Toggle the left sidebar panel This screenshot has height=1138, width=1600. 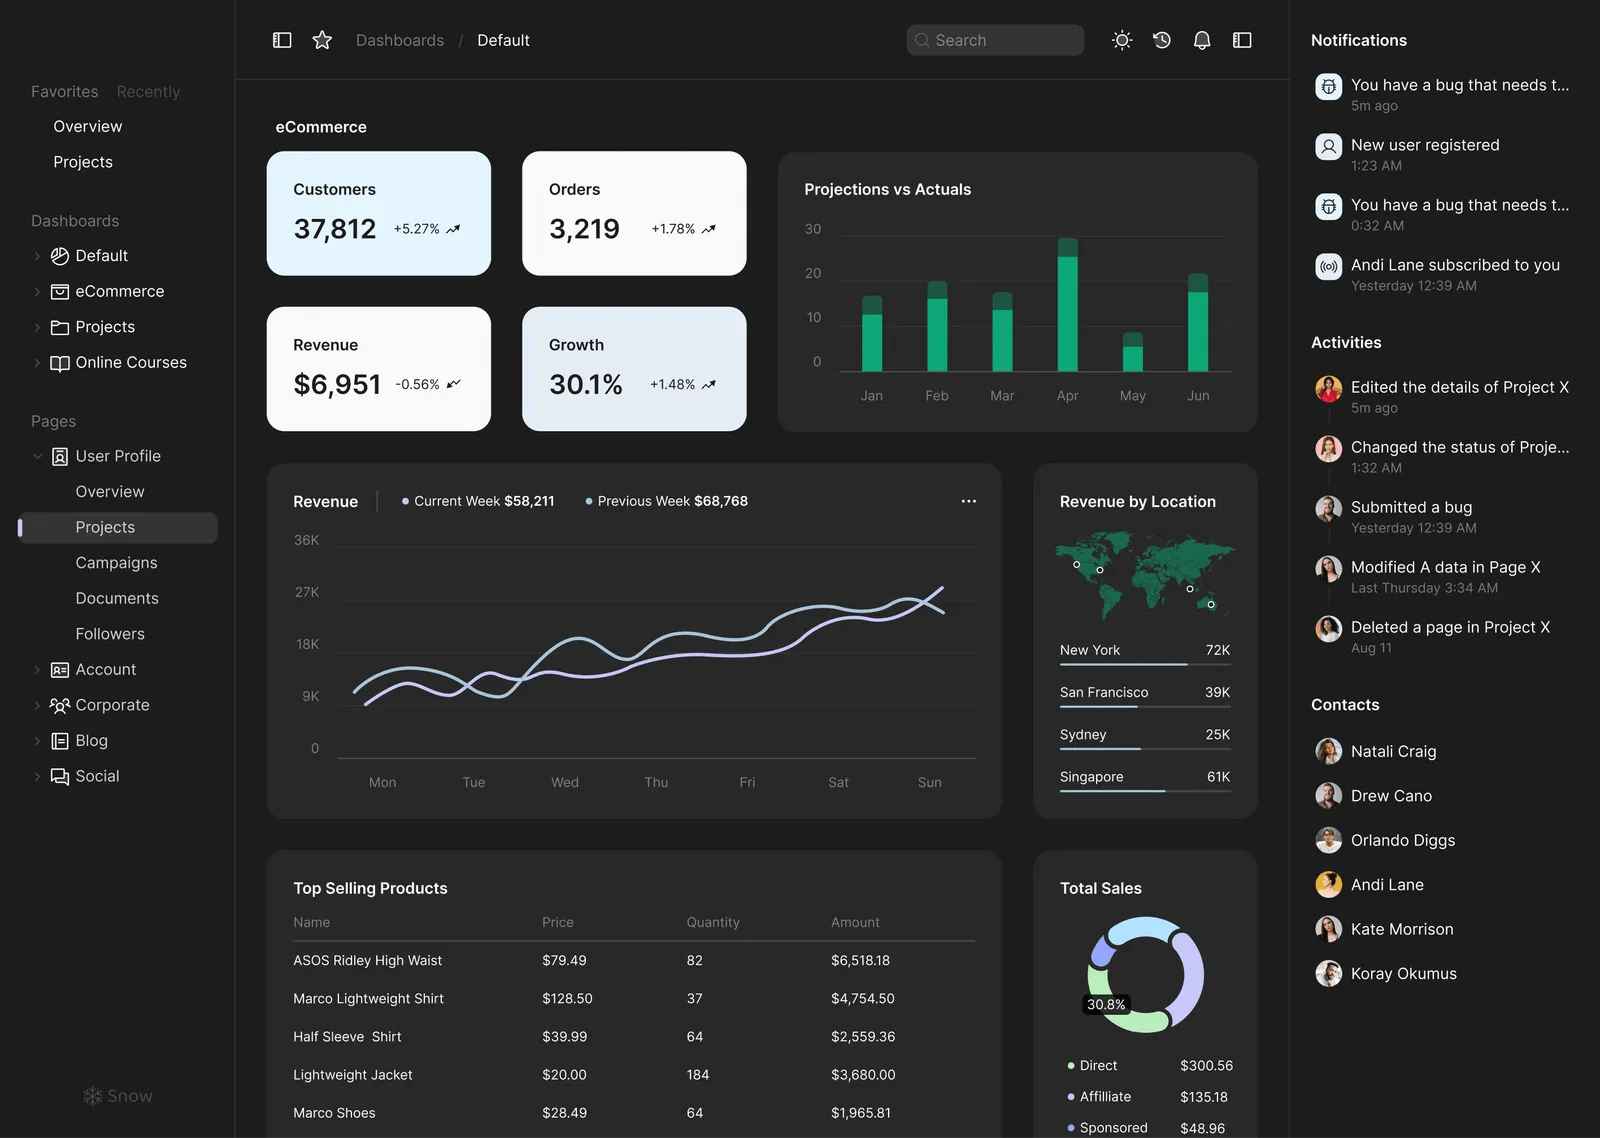tap(282, 40)
